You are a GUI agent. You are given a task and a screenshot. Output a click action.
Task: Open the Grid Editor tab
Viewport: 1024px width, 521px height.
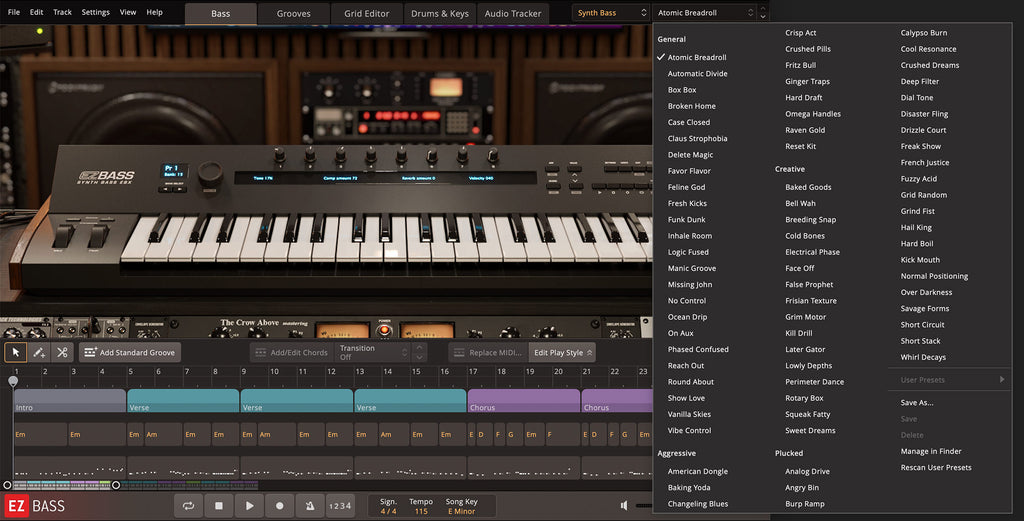367,13
